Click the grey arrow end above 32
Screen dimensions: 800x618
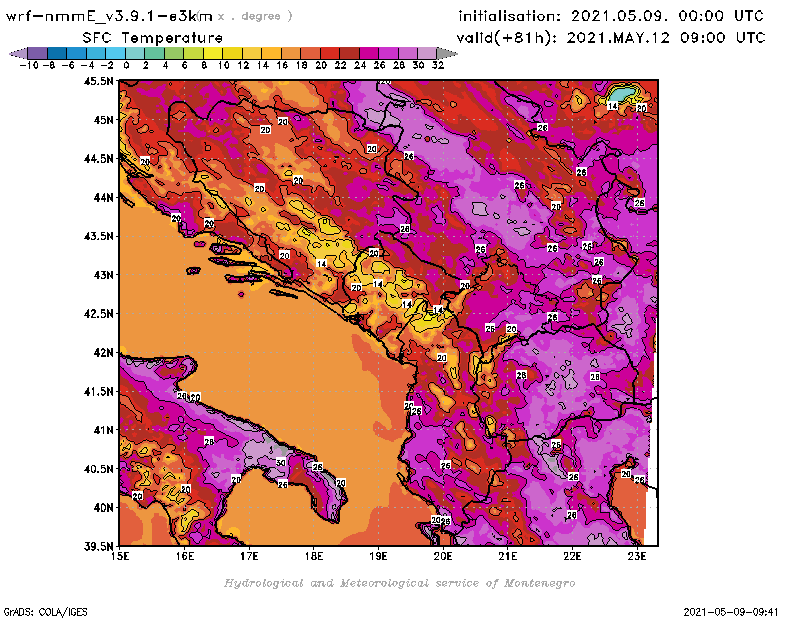pos(447,53)
